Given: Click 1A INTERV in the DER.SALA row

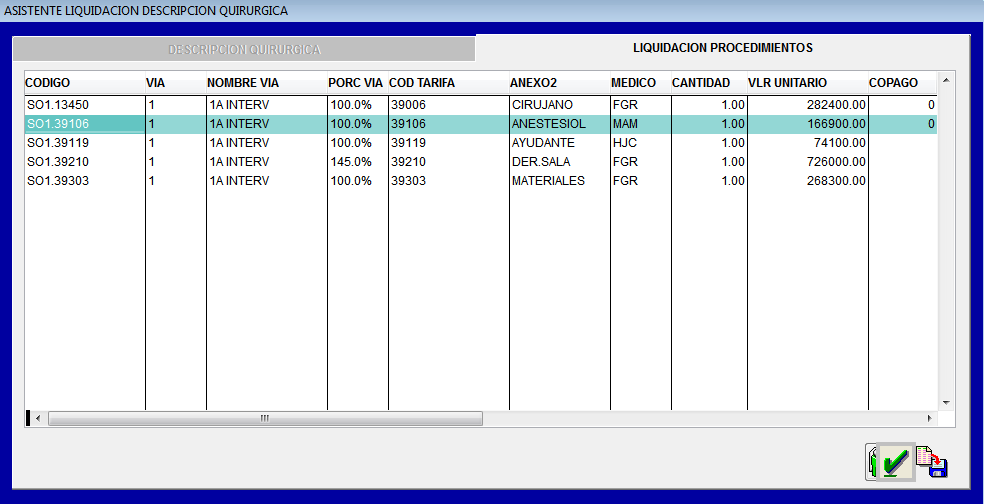Looking at the screenshot, I should coord(267,161).
